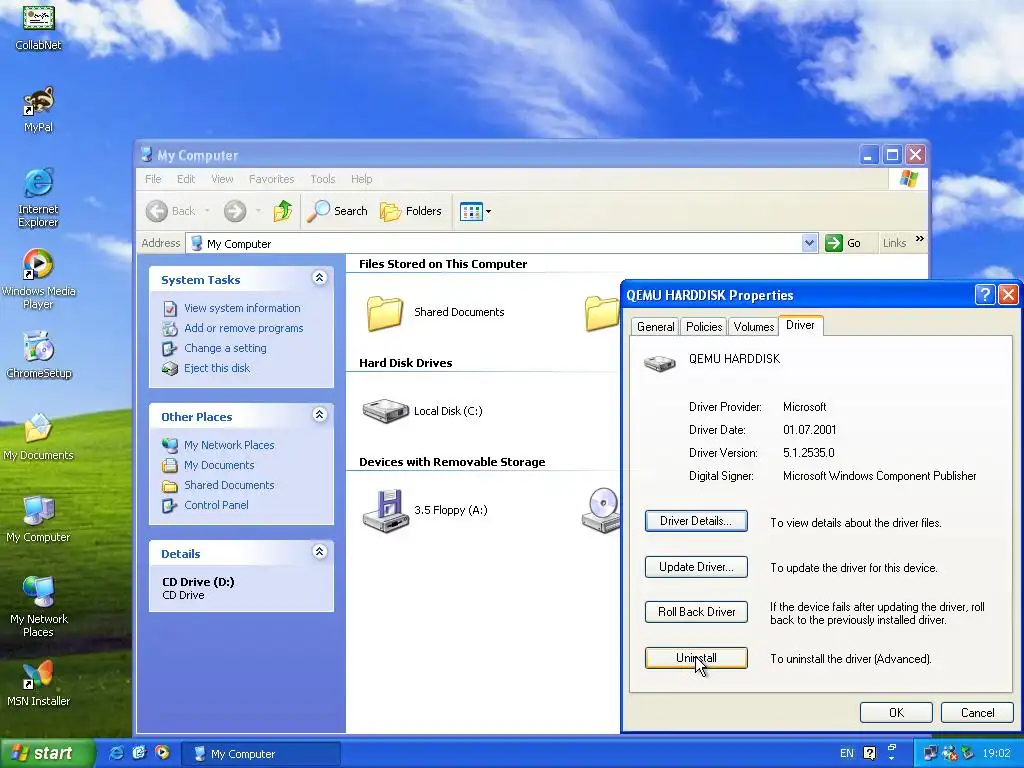Collapse the Details panel
Viewport: 1024px width, 768px height.
coord(319,552)
